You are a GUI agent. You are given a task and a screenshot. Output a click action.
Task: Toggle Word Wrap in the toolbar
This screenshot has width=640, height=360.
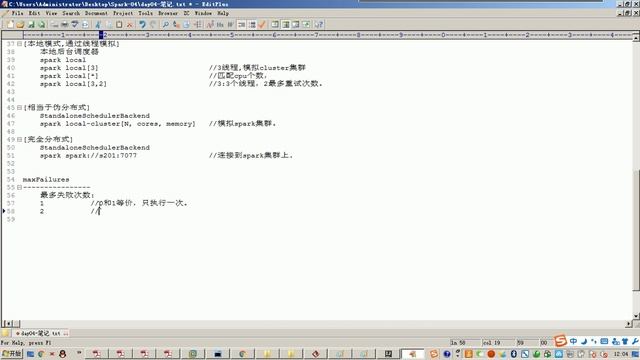click(231, 24)
